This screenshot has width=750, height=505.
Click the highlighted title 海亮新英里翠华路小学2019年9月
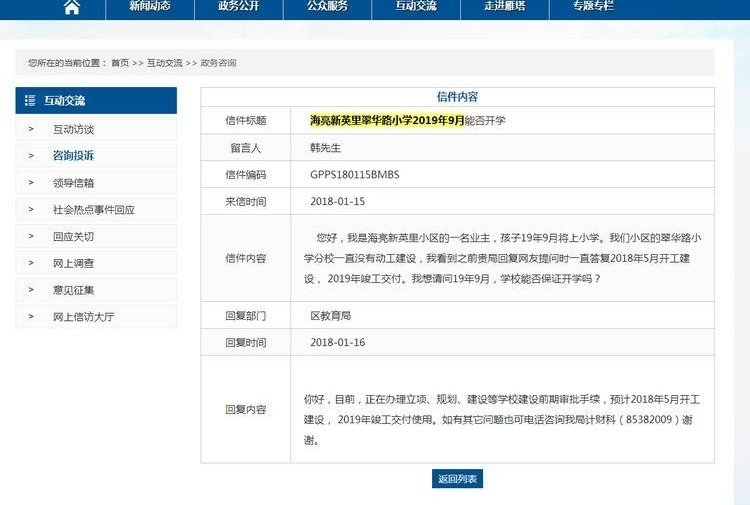tap(387, 121)
